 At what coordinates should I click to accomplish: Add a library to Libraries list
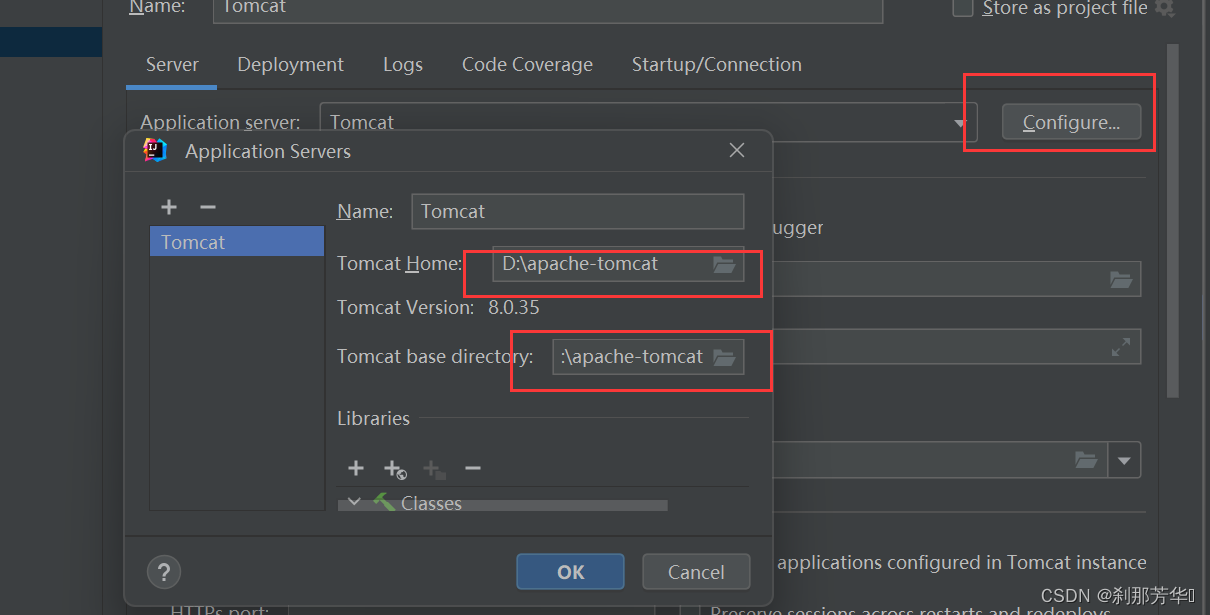pos(356,468)
